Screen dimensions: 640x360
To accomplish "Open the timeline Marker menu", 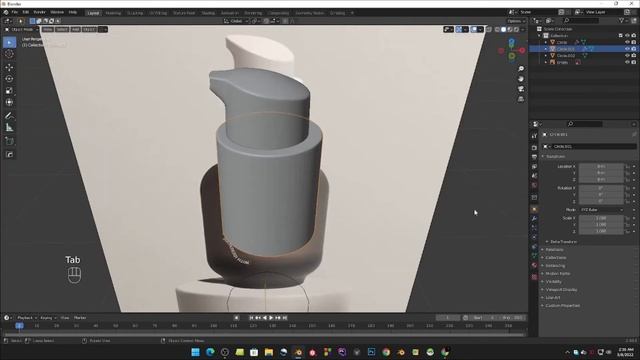I will click(x=80, y=318).
